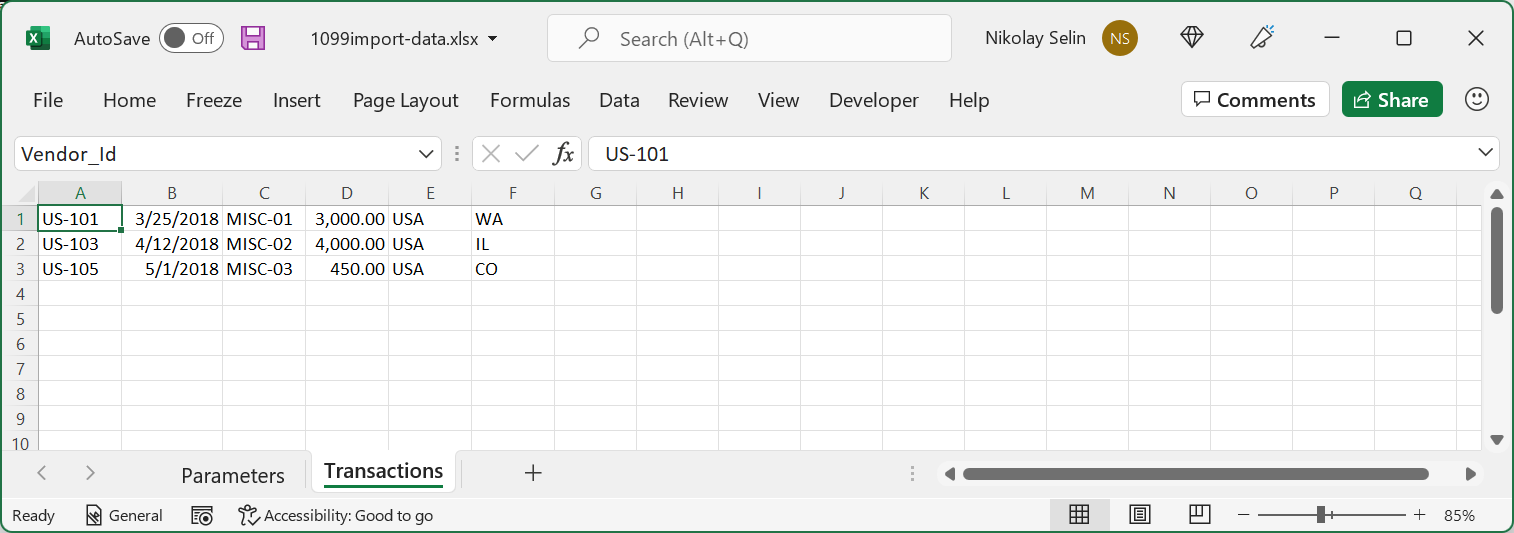The image size is (1514, 533).
Task: Click the green Share button
Action: (1391, 100)
